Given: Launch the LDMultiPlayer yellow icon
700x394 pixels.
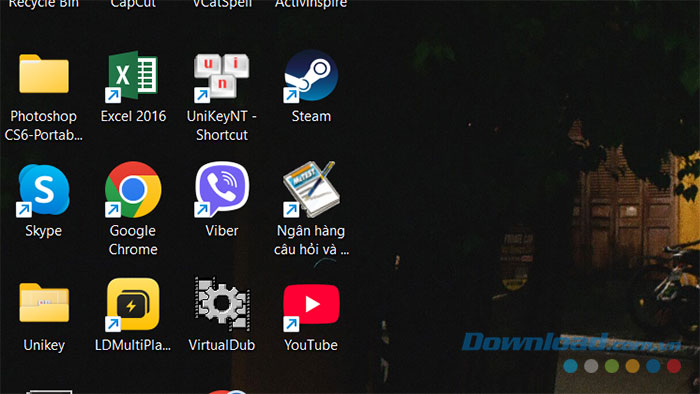Looking at the screenshot, I should pos(133,305).
